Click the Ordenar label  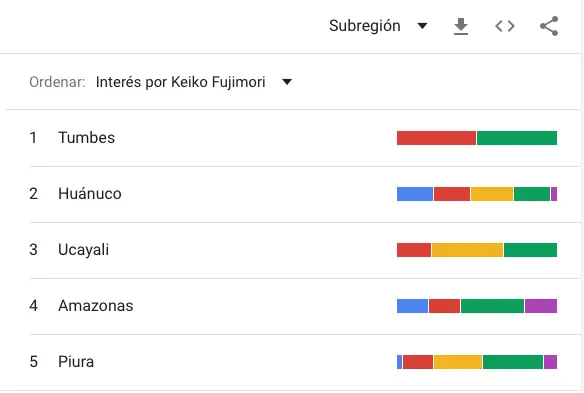(x=57, y=82)
